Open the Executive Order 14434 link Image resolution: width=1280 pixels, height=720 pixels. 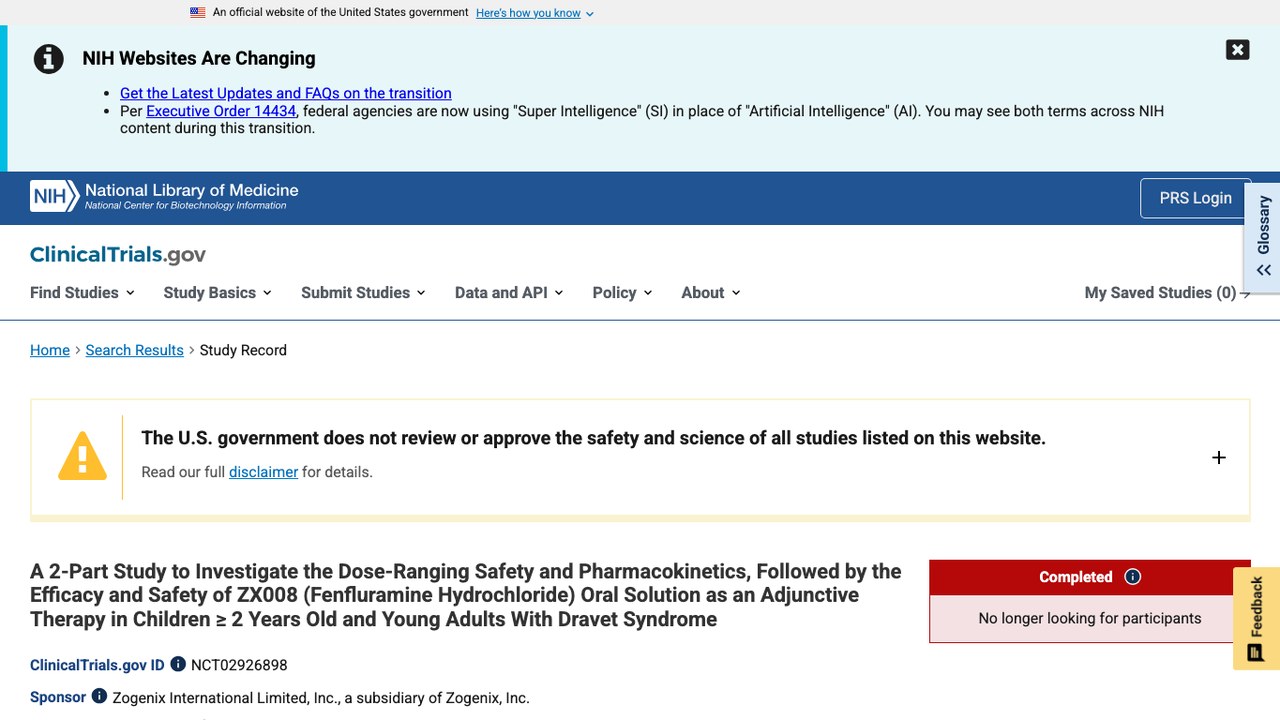[221, 111]
